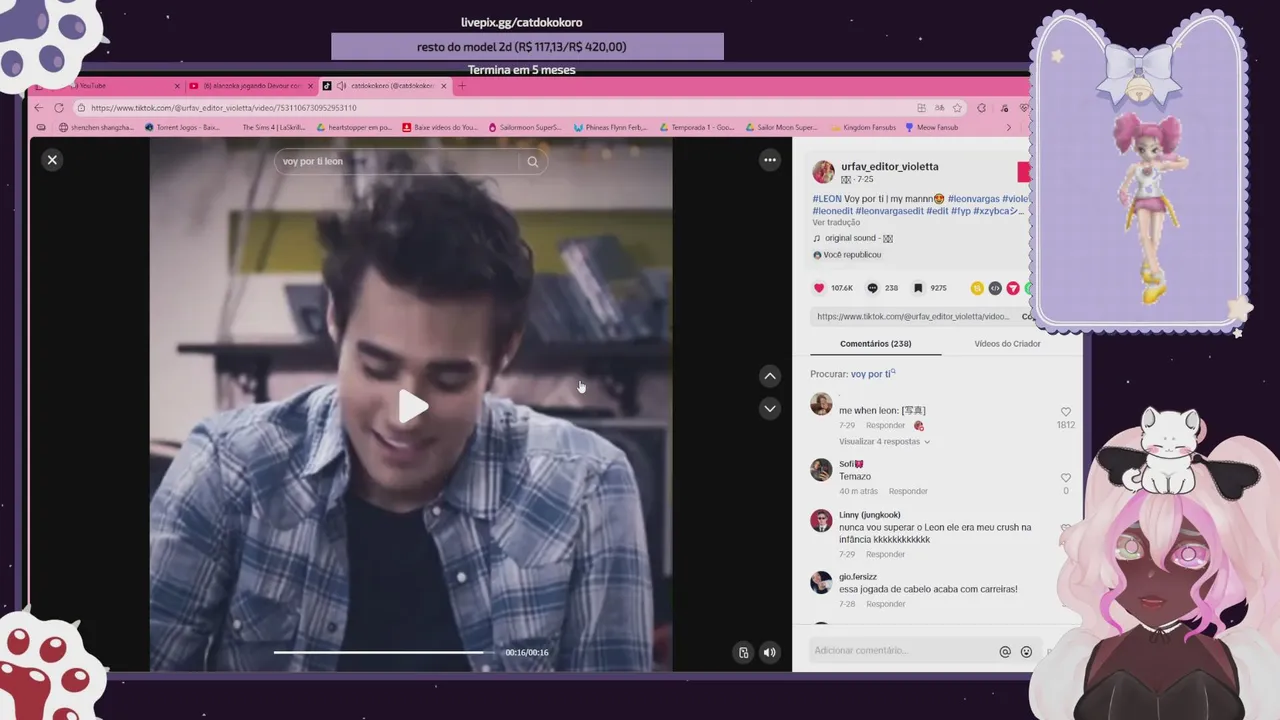
Task: Click the translate page icon in address bar
Action: [939, 107]
